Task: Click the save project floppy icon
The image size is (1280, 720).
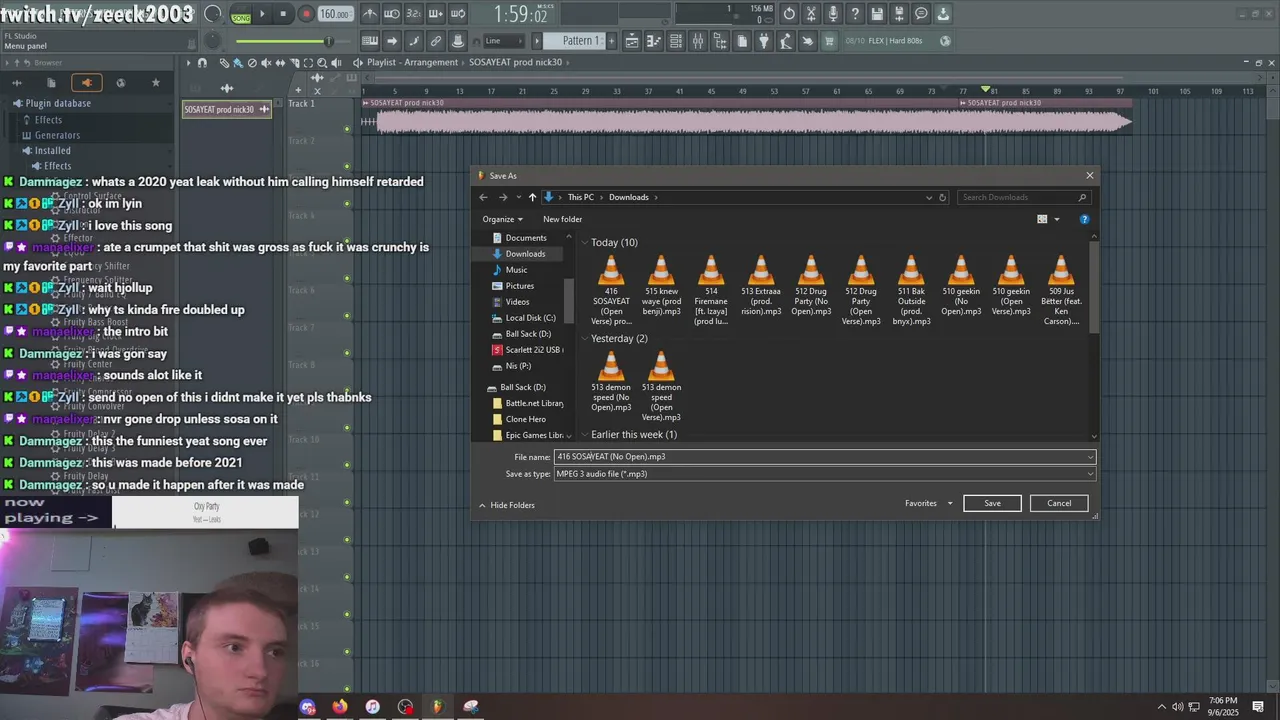Action: 877,14
